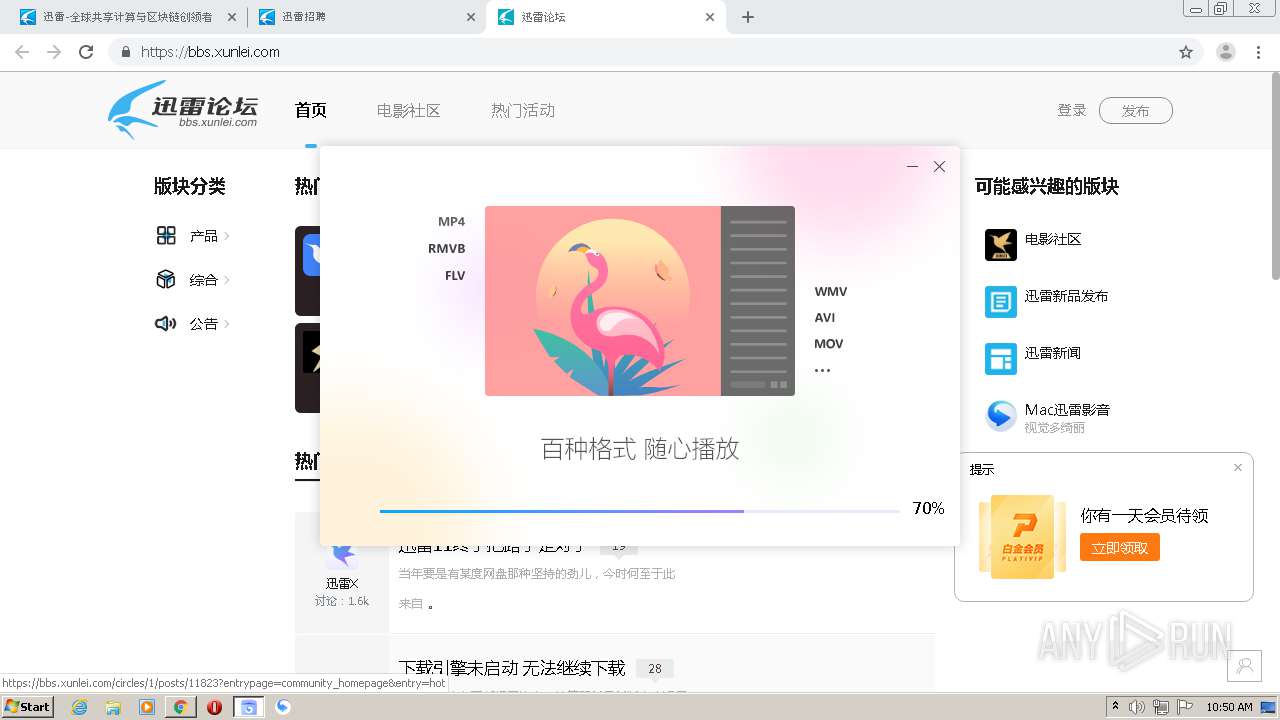Close the installer progress dialog
The height and width of the screenshot is (720, 1280).
pos(939,167)
